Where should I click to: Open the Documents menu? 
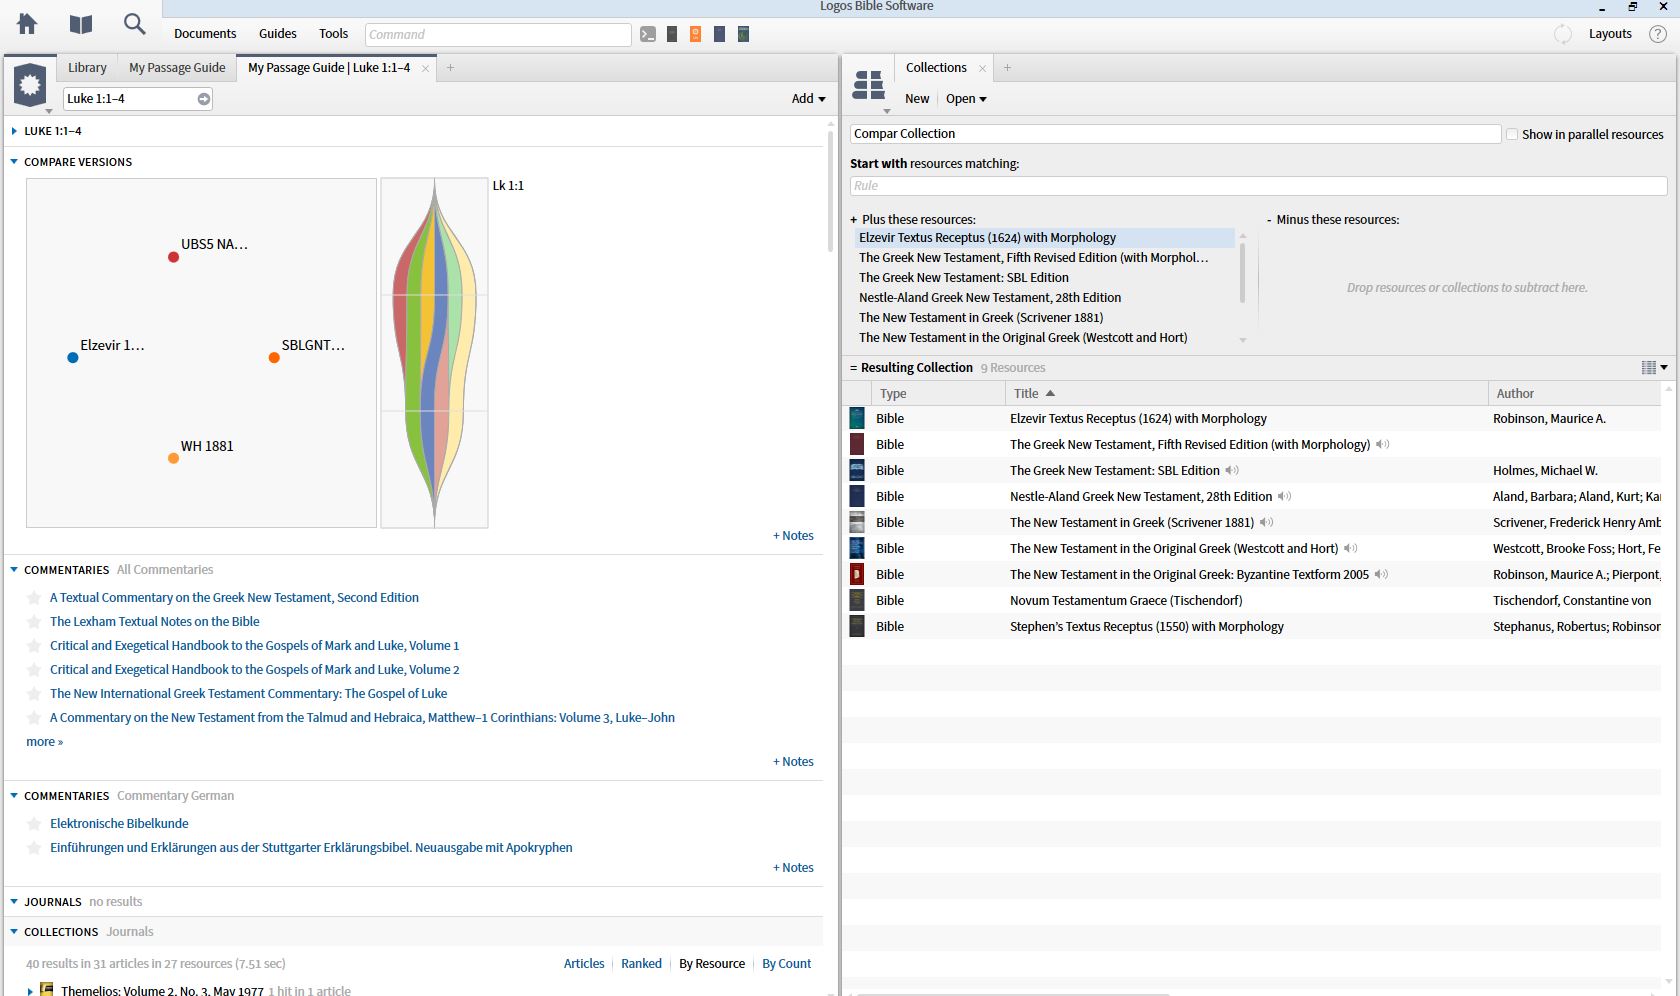205,34
